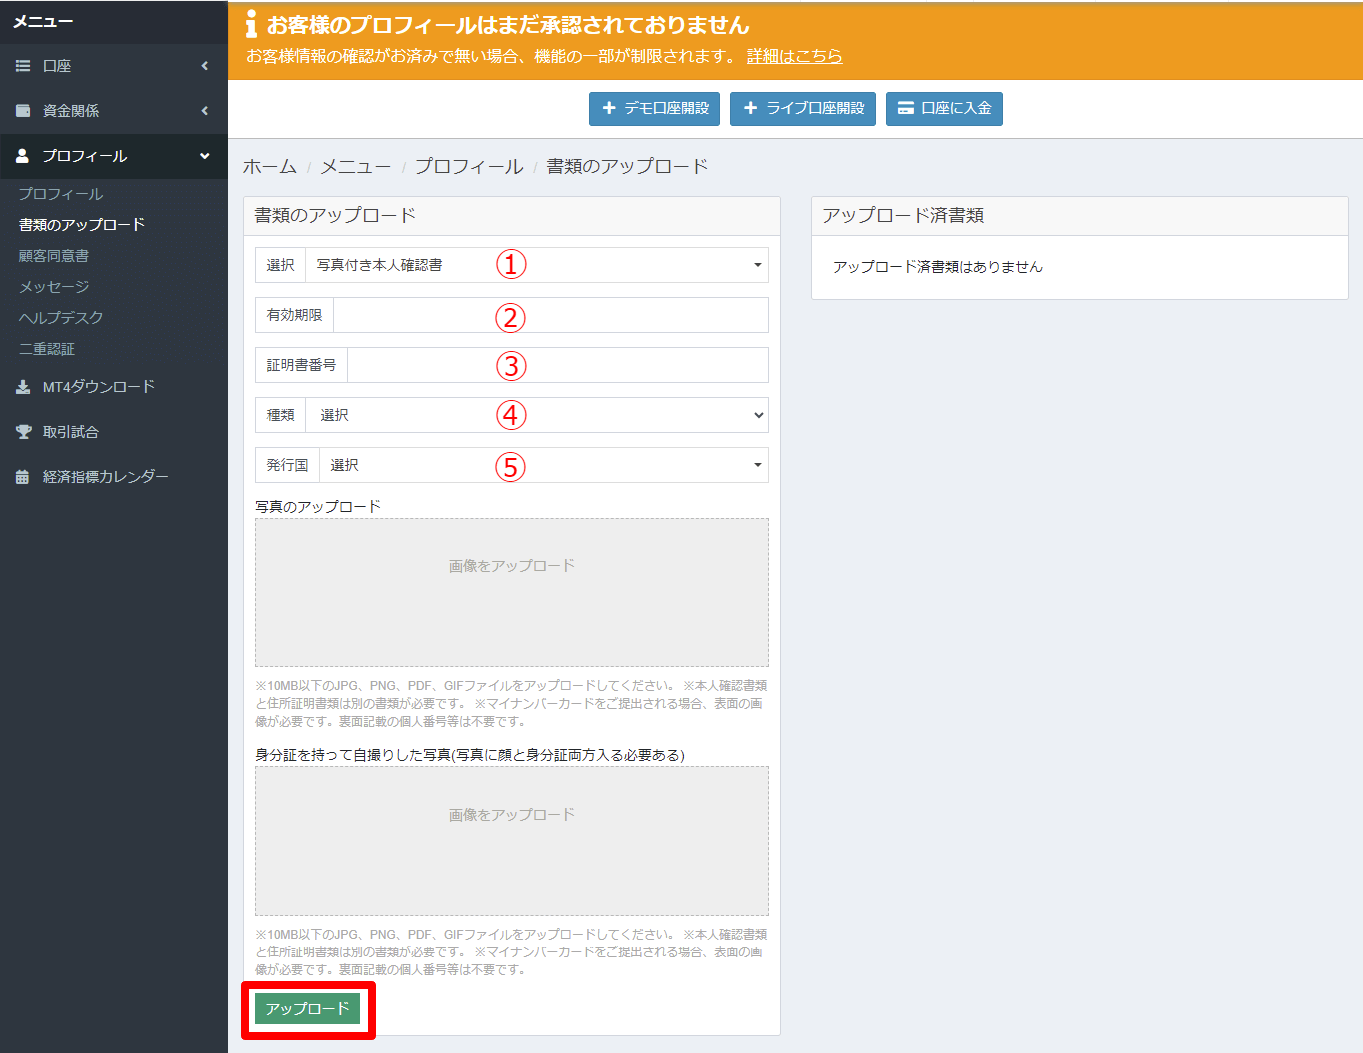Screen dimensions: 1363x1053
Task: Click the card icon on 口座に入金
Action: [x=908, y=108]
